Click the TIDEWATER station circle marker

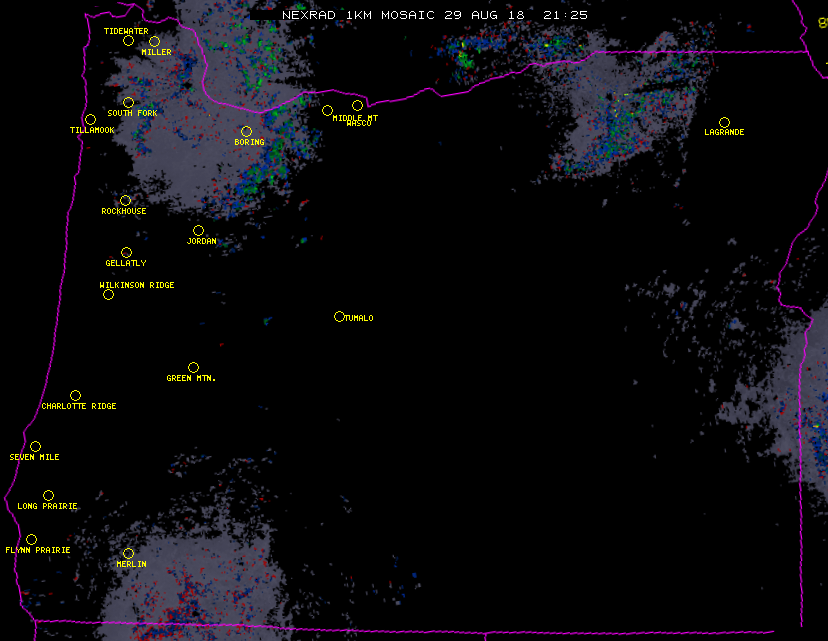pos(128,41)
